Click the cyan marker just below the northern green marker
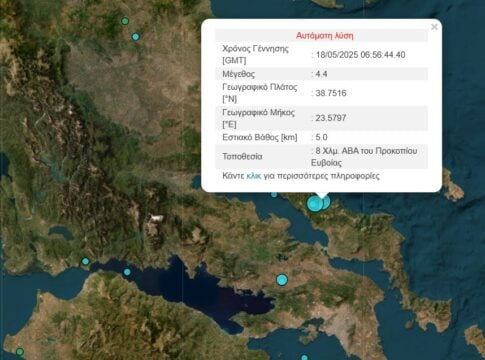 pyautogui.click(x=135, y=37)
